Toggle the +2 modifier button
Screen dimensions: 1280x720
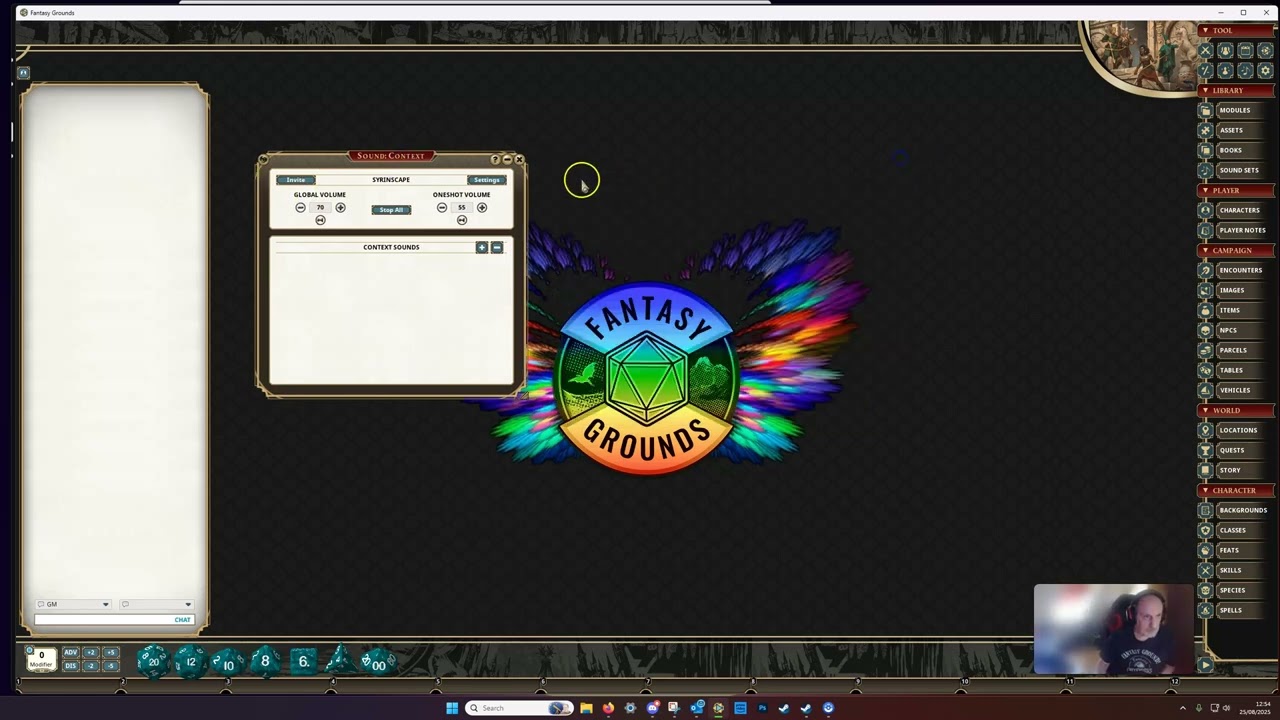point(91,653)
